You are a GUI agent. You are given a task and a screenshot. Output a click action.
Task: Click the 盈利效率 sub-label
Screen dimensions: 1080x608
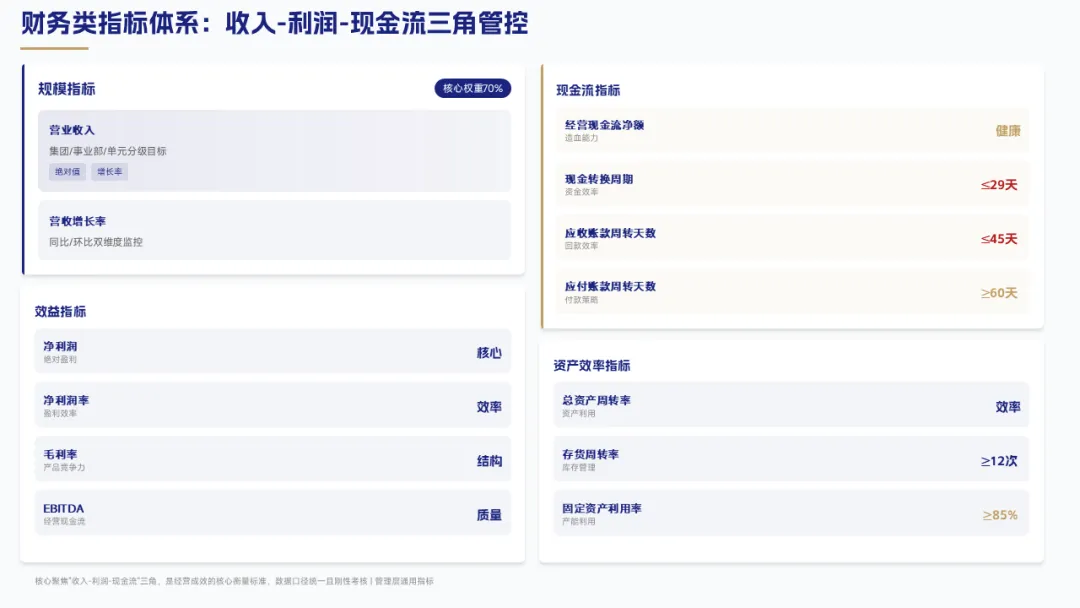point(60,414)
